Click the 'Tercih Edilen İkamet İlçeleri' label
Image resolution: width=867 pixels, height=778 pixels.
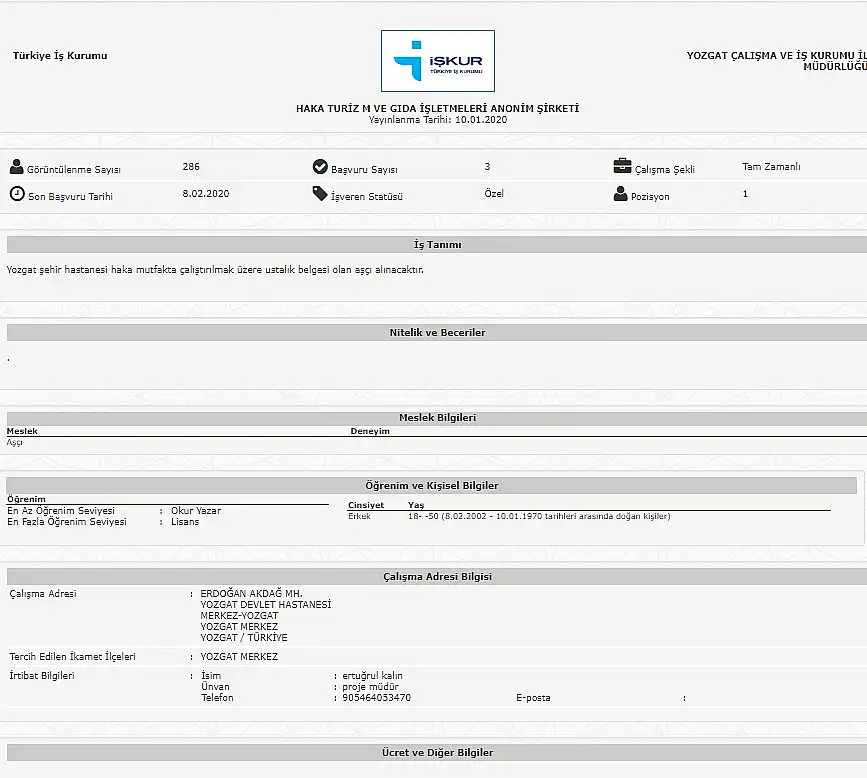[x=72, y=657]
